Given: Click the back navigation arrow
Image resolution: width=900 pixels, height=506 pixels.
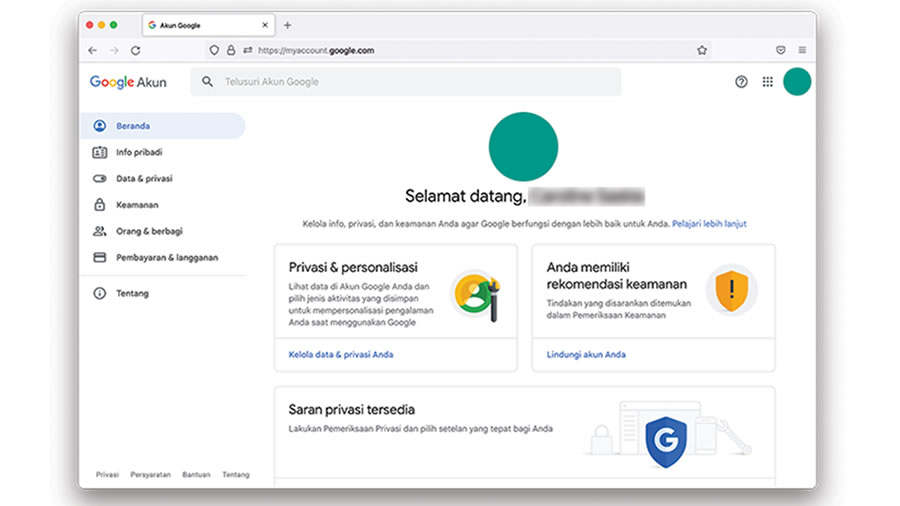Looking at the screenshot, I should tap(93, 50).
